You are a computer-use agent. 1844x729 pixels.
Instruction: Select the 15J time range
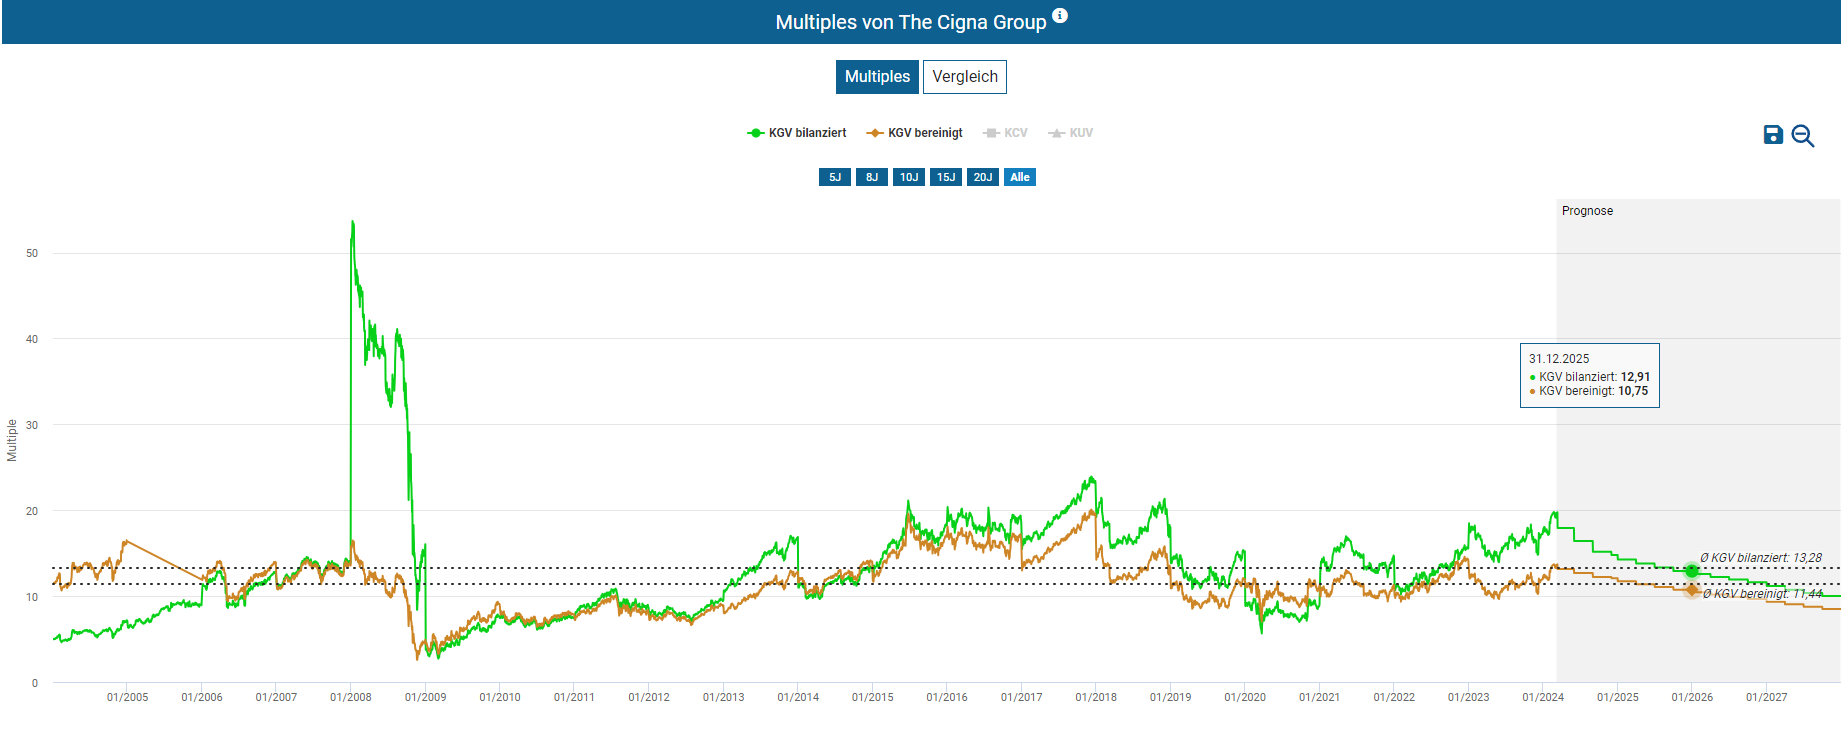pos(946,177)
